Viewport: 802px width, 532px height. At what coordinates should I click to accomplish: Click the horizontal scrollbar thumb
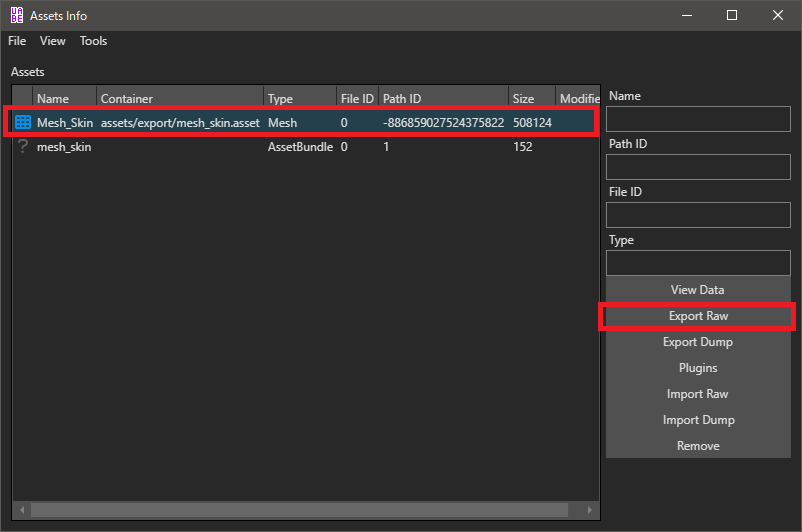[300, 510]
